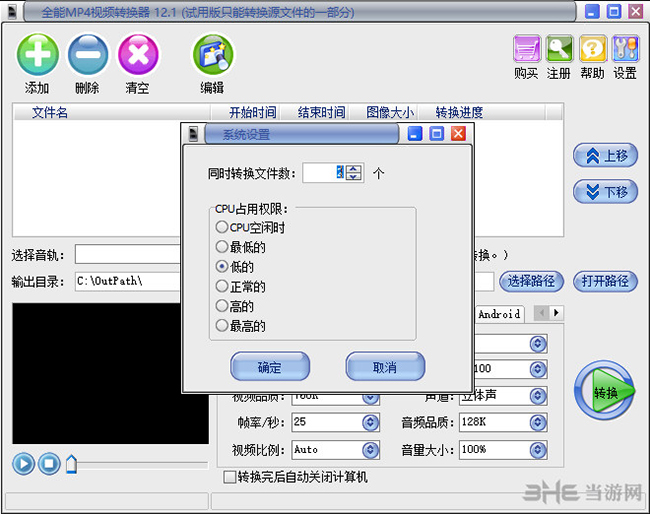Click the Move Down (下移) button
Image resolution: width=650 pixels, height=514 pixels.
click(605, 192)
